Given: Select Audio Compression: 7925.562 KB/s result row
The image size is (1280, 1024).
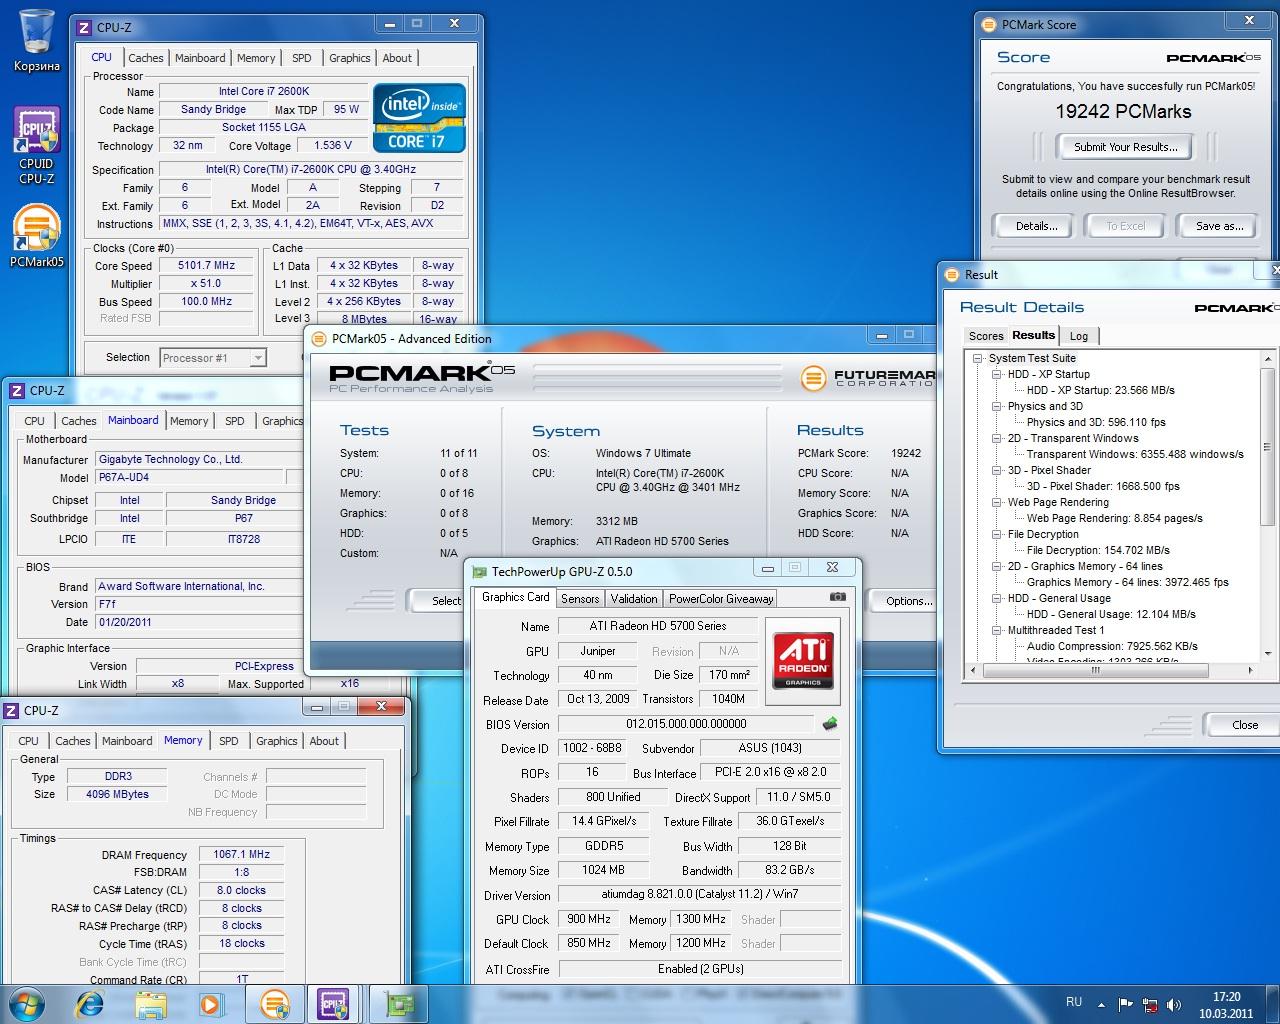Looking at the screenshot, I should pyautogui.click(x=1112, y=646).
